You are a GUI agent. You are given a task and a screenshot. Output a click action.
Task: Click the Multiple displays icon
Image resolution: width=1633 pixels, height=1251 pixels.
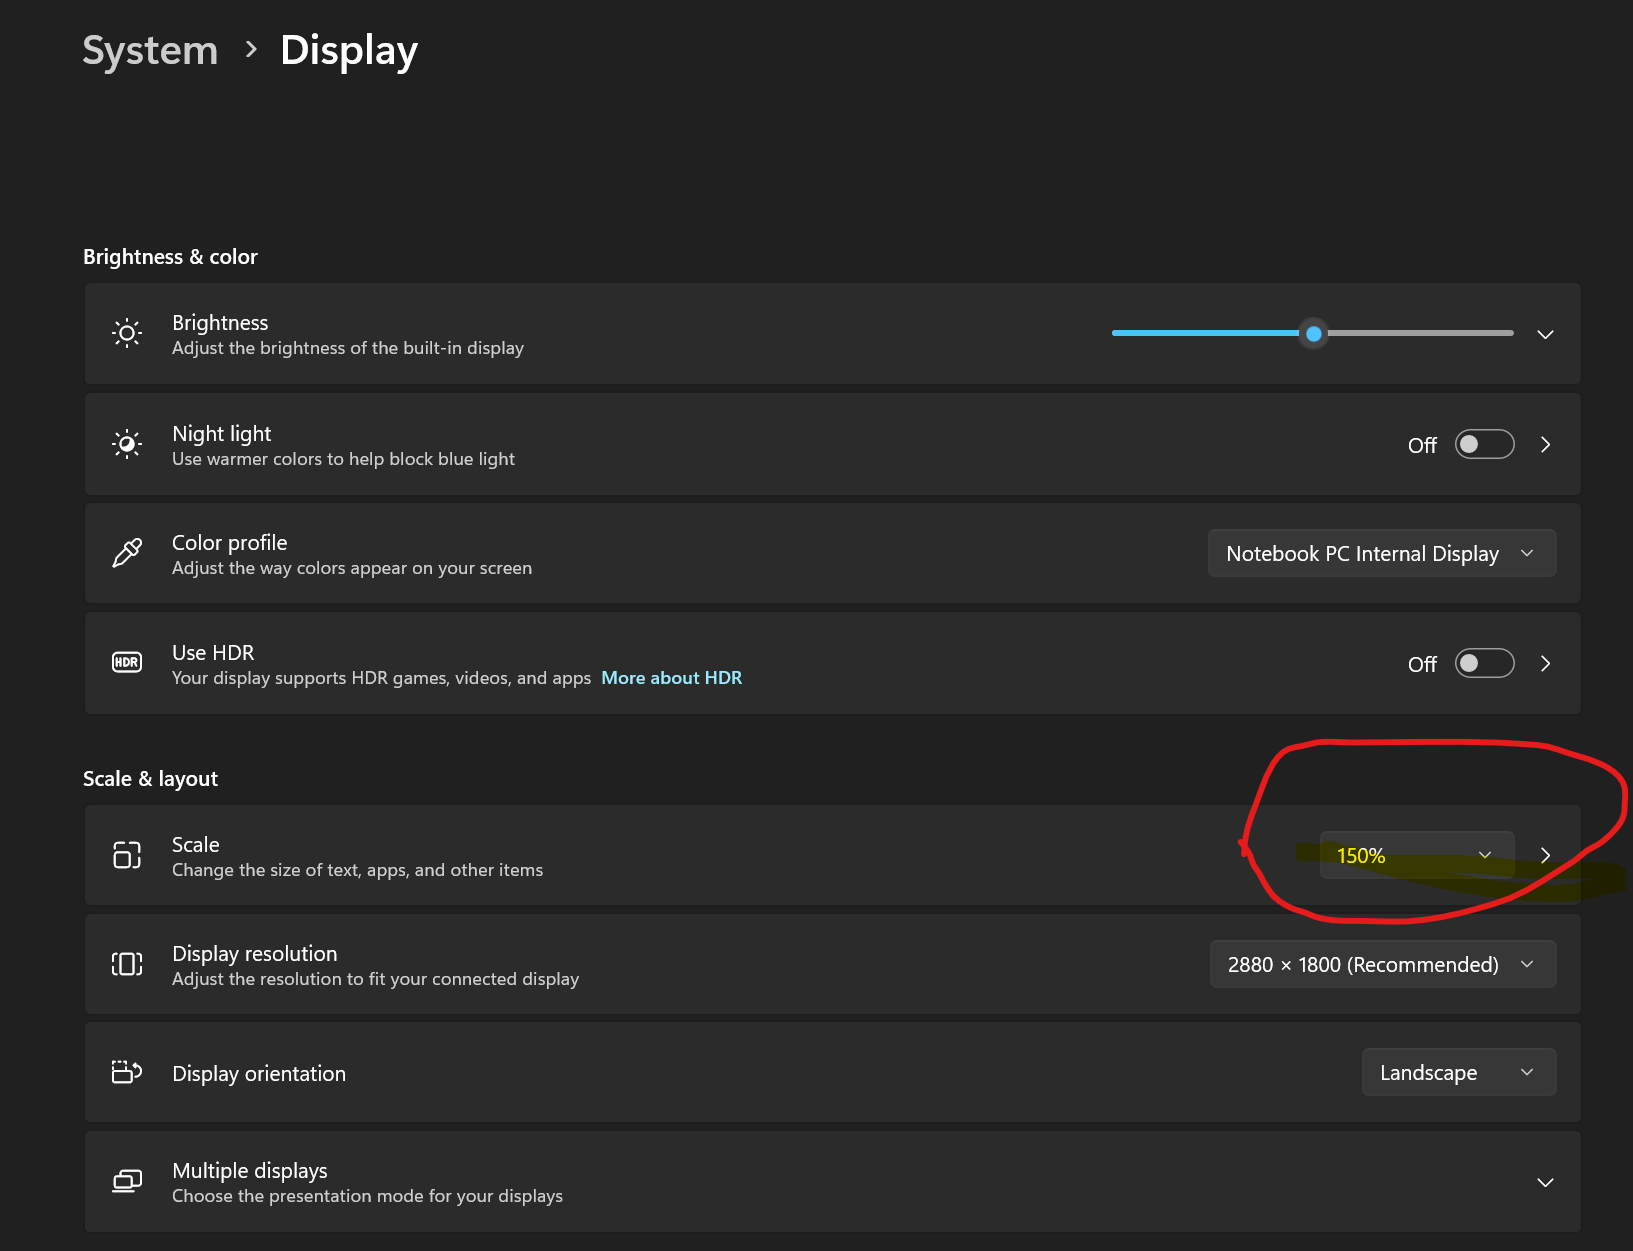pos(127,1181)
